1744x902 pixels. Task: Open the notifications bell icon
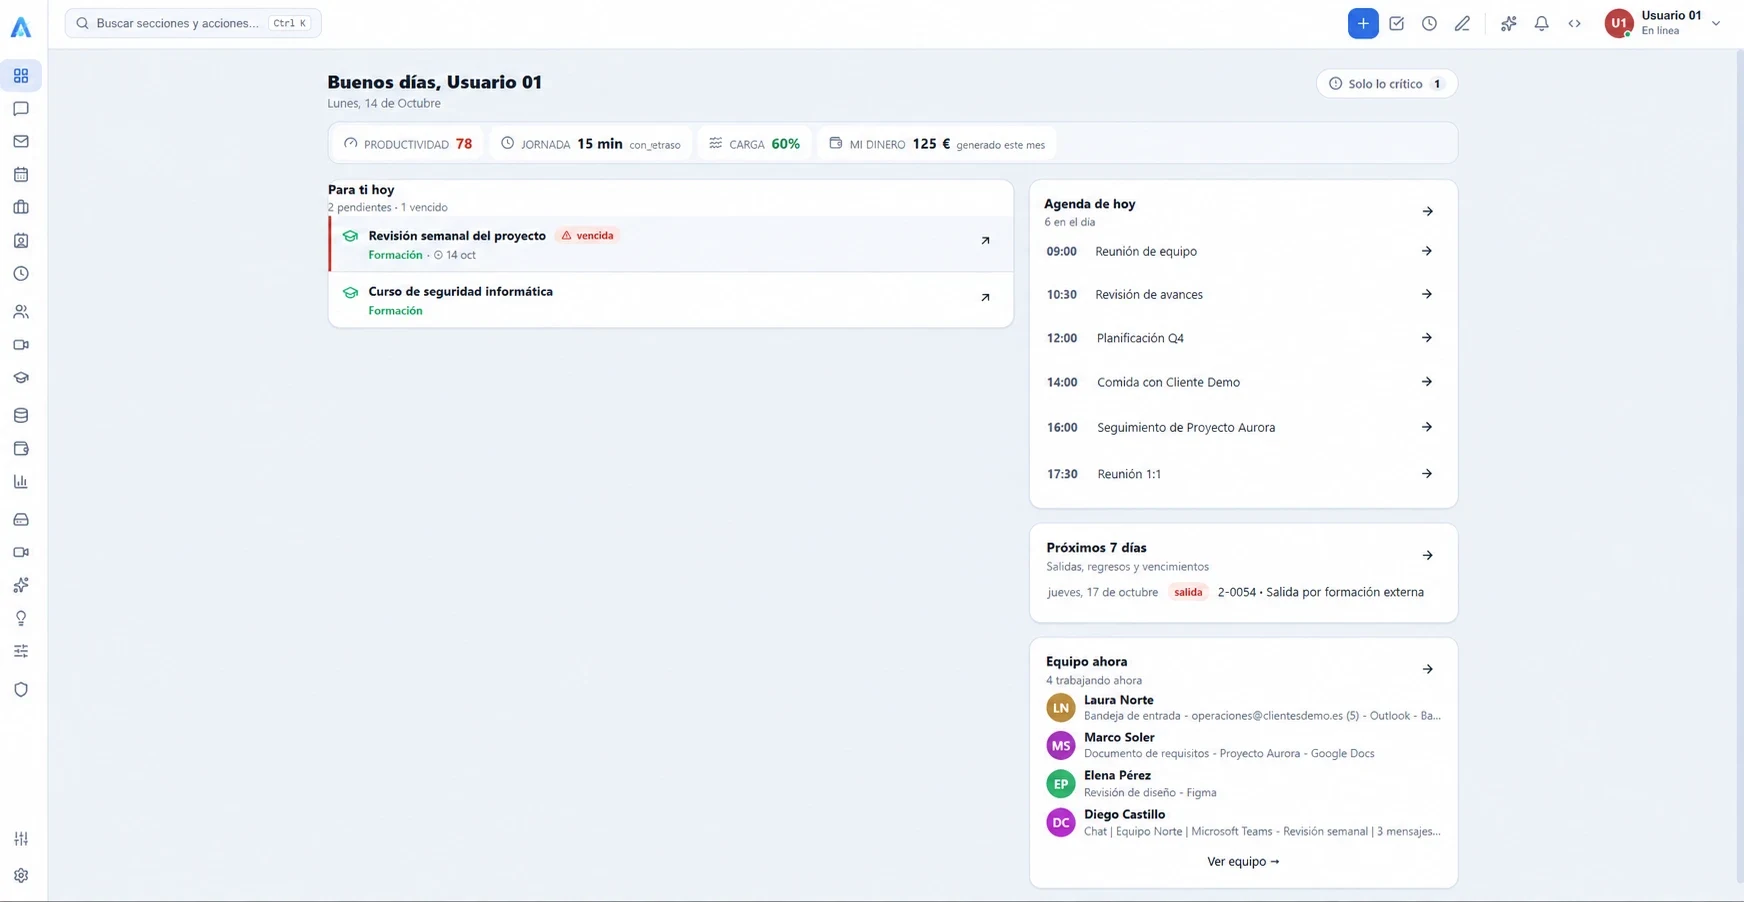(1541, 23)
